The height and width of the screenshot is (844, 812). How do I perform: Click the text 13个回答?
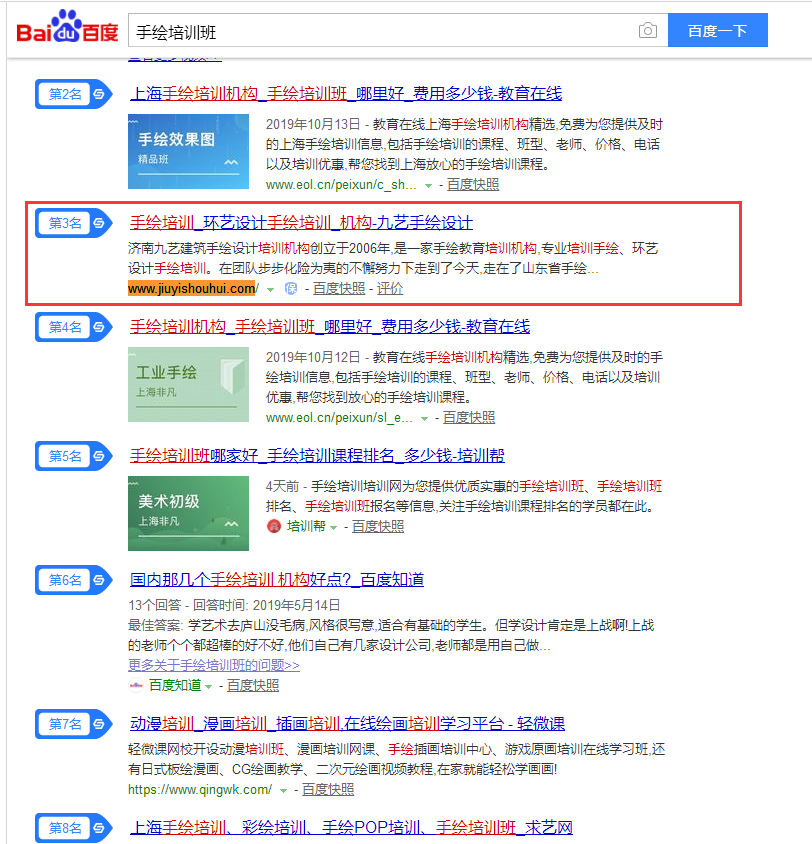pos(154,606)
